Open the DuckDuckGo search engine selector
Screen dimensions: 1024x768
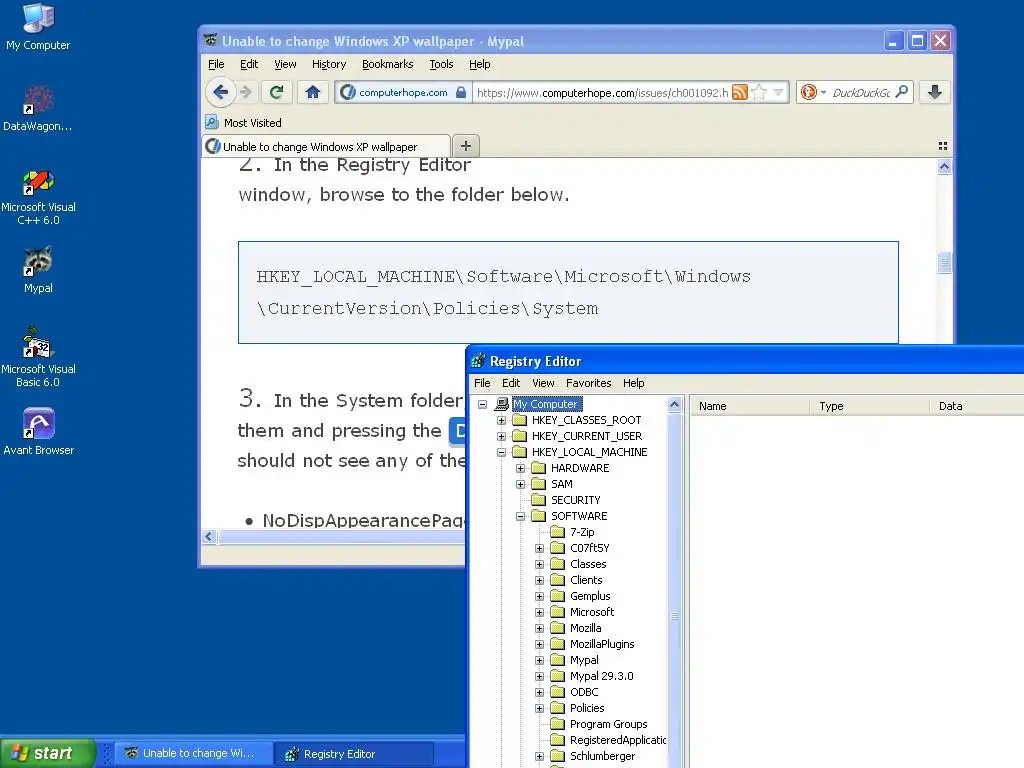click(813, 92)
